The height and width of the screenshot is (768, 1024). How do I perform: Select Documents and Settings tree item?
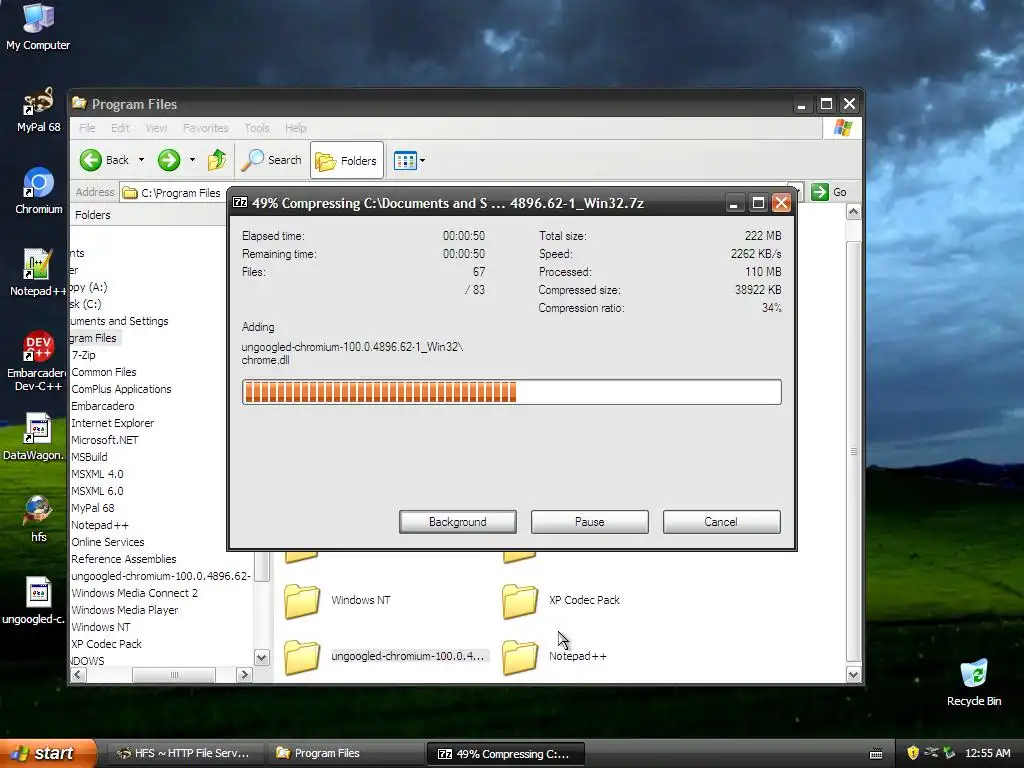pos(120,321)
